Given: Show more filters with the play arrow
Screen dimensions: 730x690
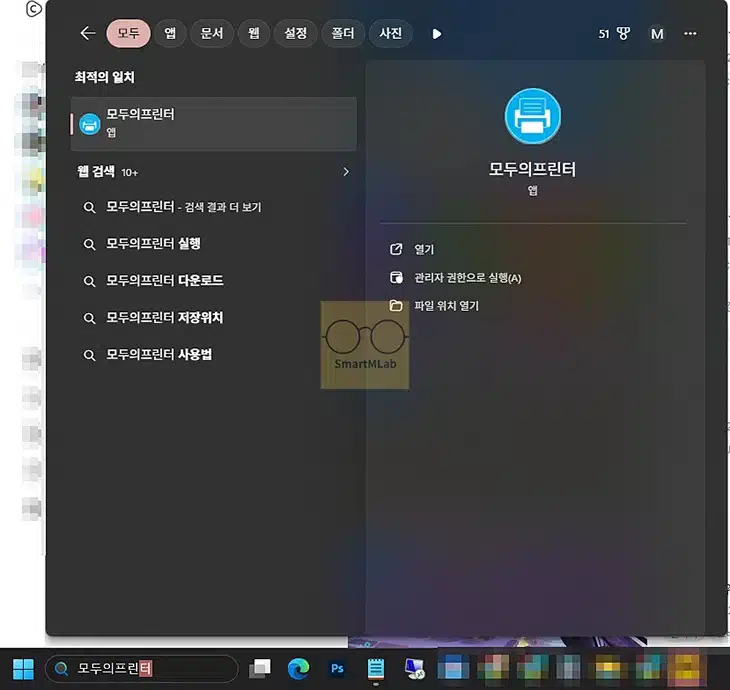Looking at the screenshot, I should click(x=437, y=34).
